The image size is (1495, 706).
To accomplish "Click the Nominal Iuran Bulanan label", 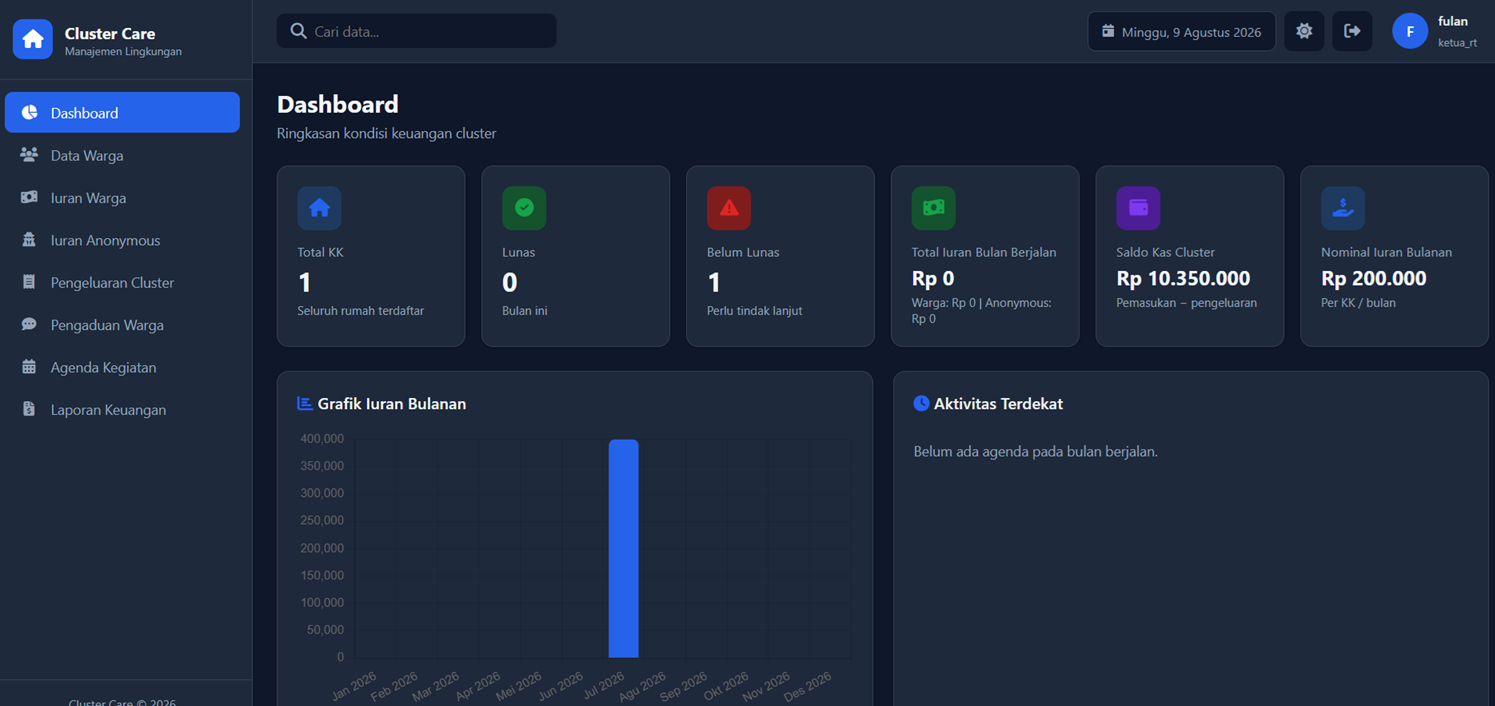I will click(1387, 252).
